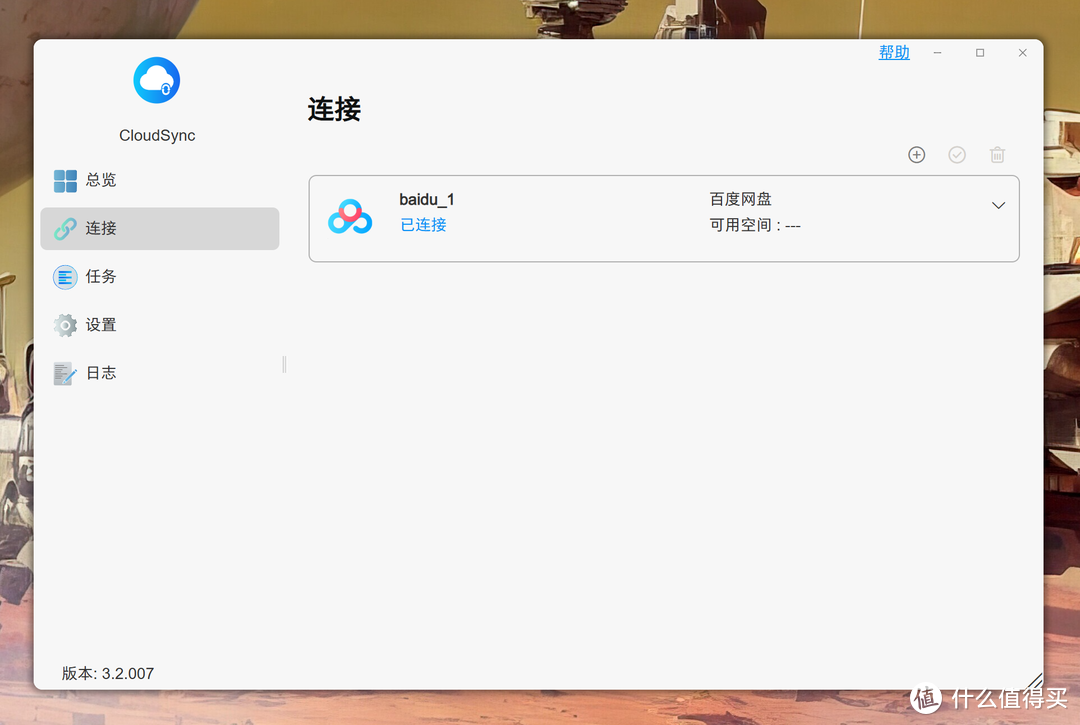Viewport: 1080px width, 725px height.
Task: Click the 已连接 status text
Action: (x=423, y=225)
